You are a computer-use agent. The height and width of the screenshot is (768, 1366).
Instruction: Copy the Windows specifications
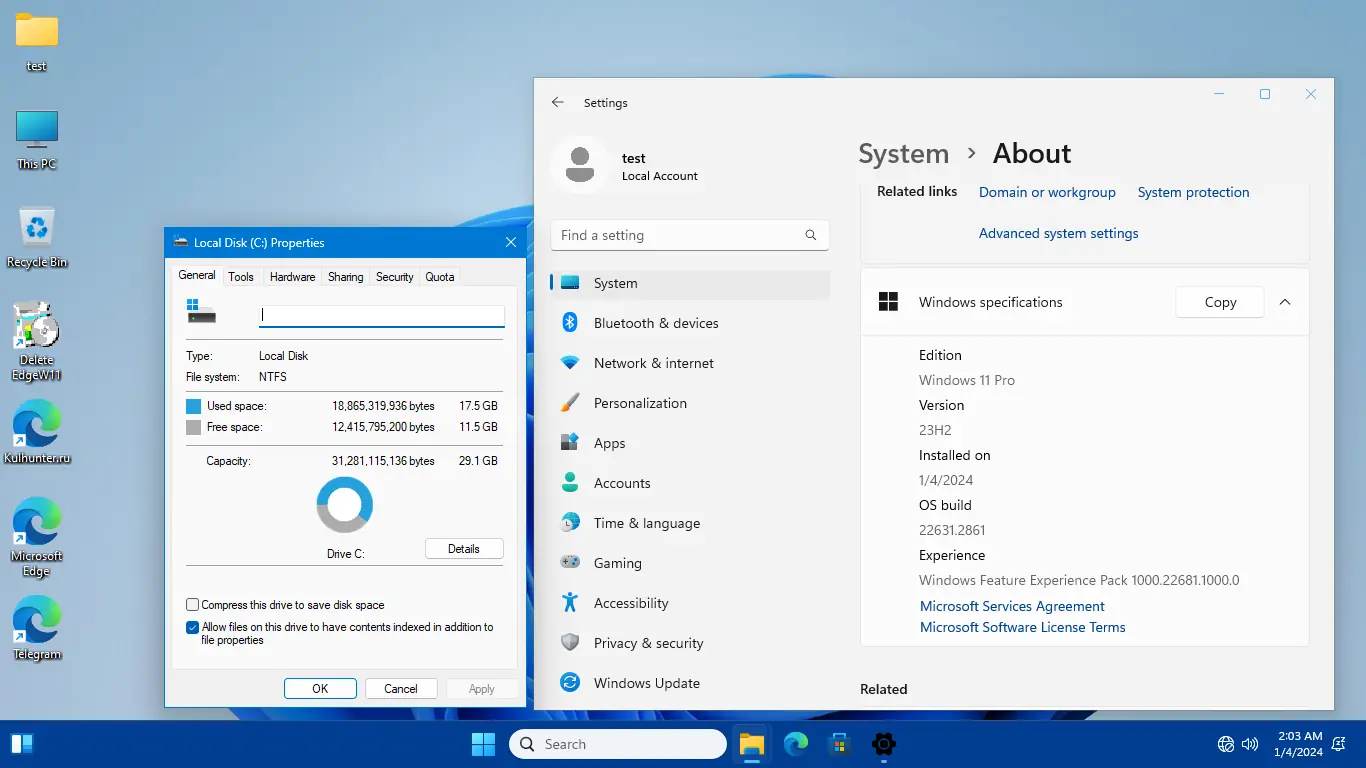coord(1220,302)
